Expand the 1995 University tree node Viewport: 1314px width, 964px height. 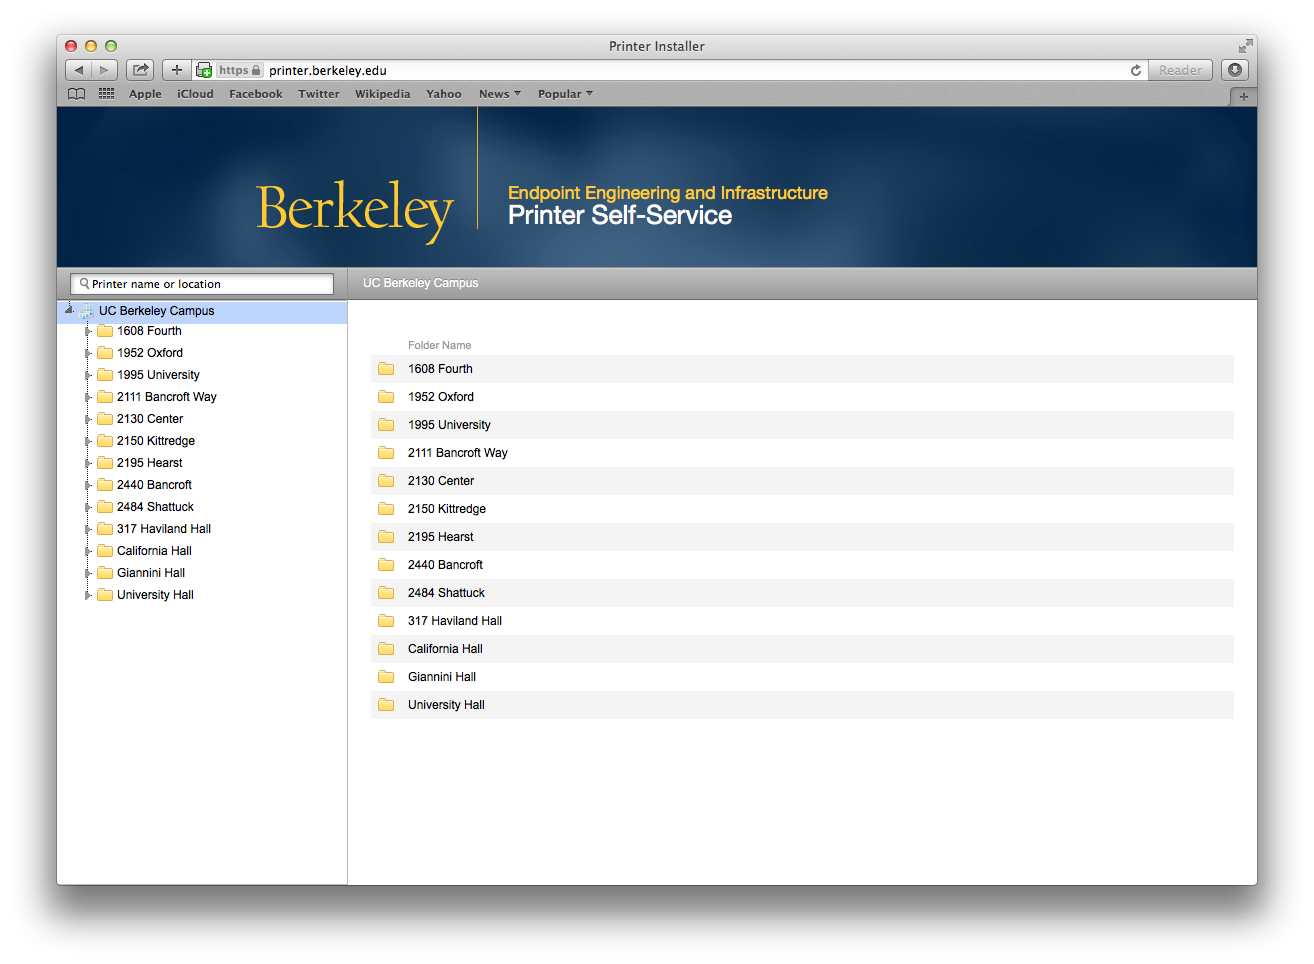point(88,375)
